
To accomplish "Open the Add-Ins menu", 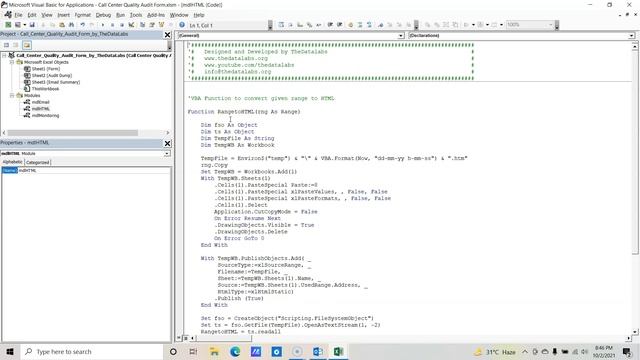I will (156, 15).
